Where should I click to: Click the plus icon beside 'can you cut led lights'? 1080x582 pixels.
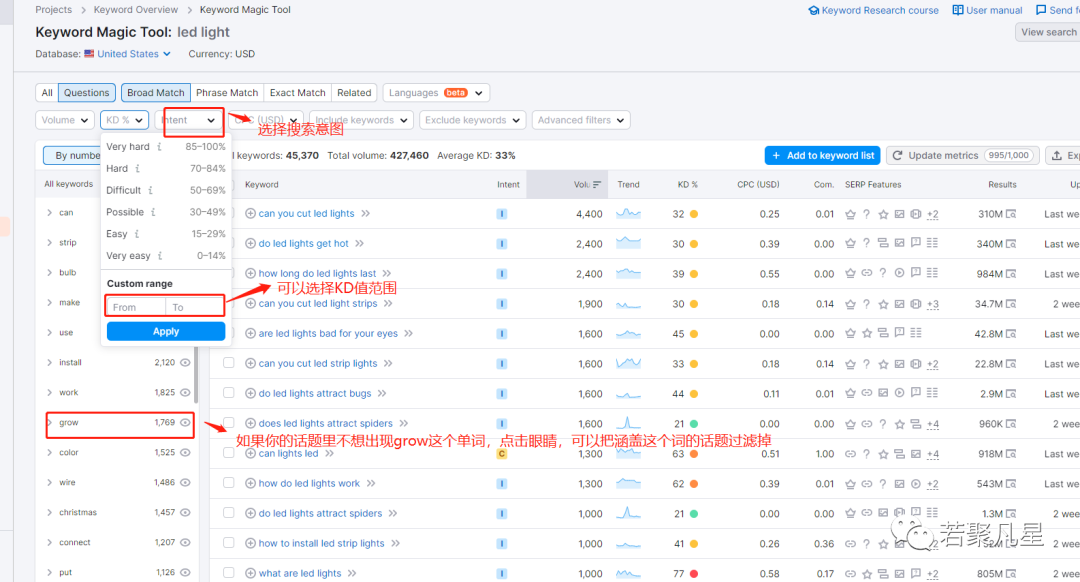[x=250, y=214]
